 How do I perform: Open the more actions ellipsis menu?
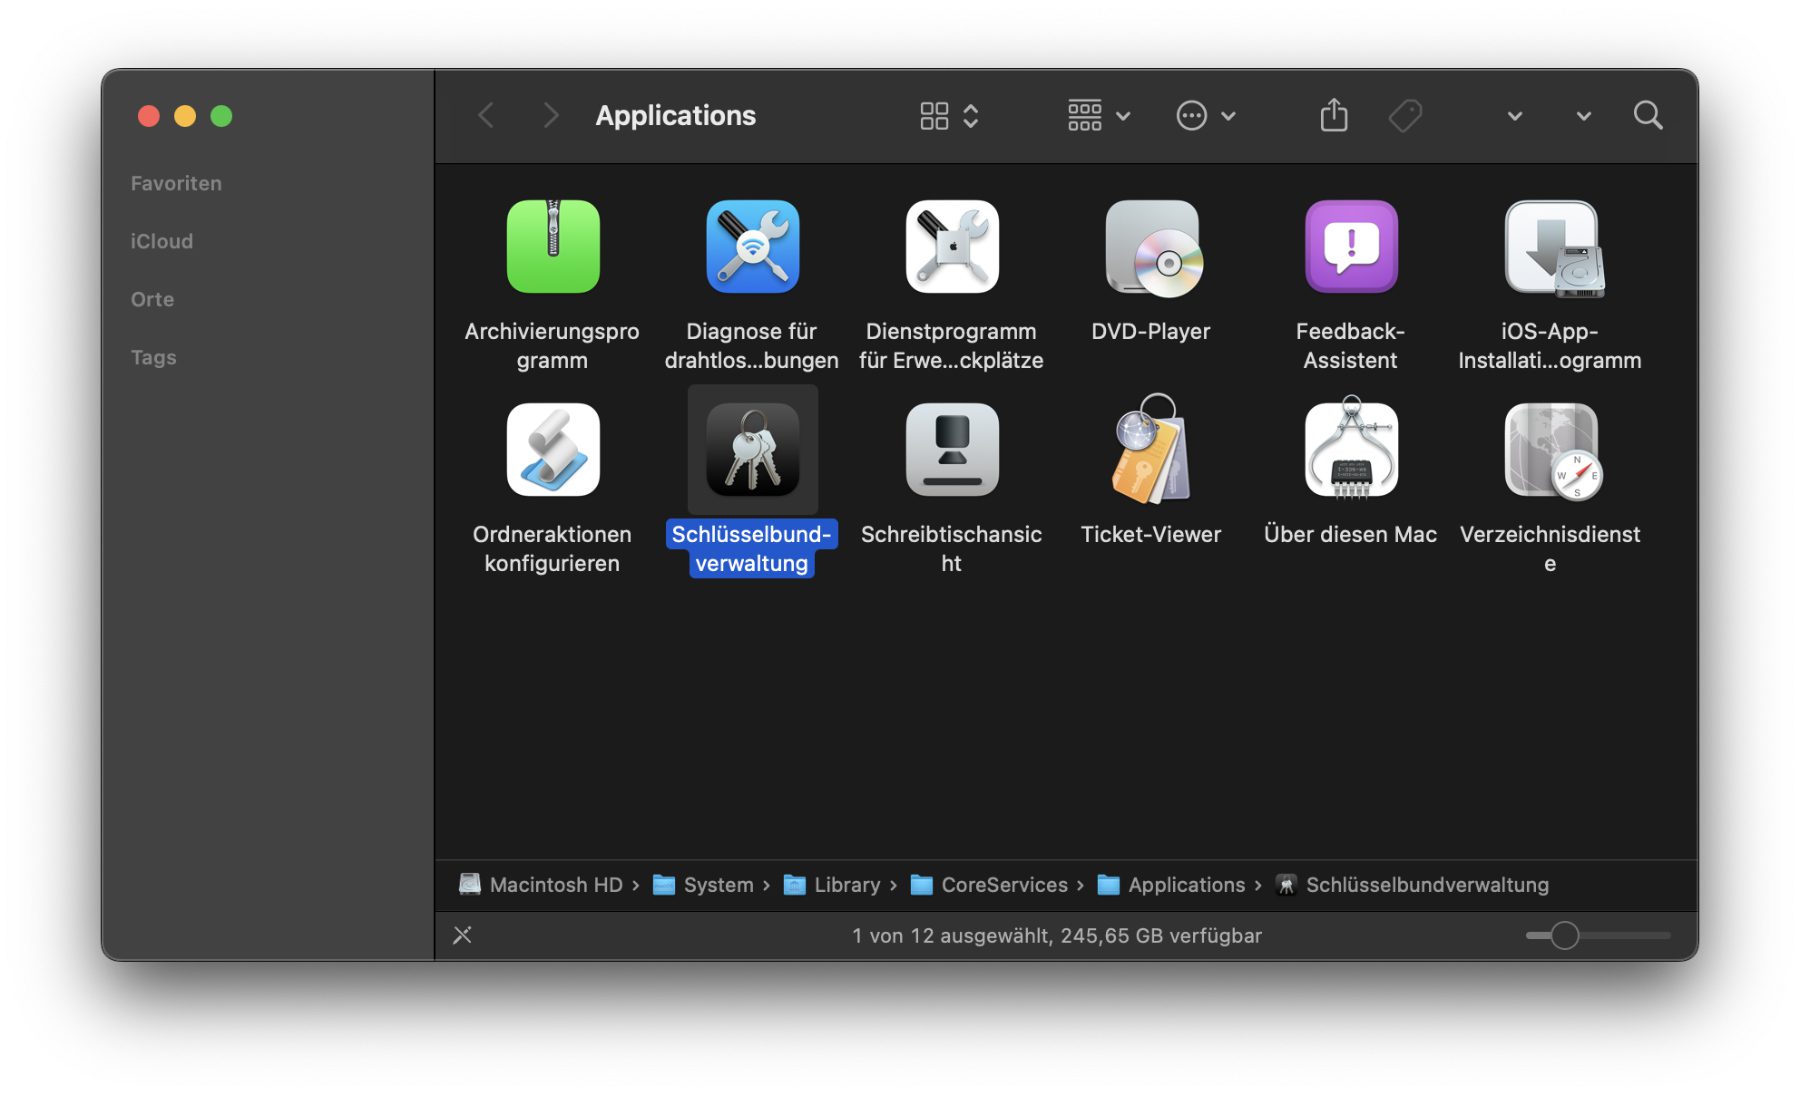[x=1205, y=116]
